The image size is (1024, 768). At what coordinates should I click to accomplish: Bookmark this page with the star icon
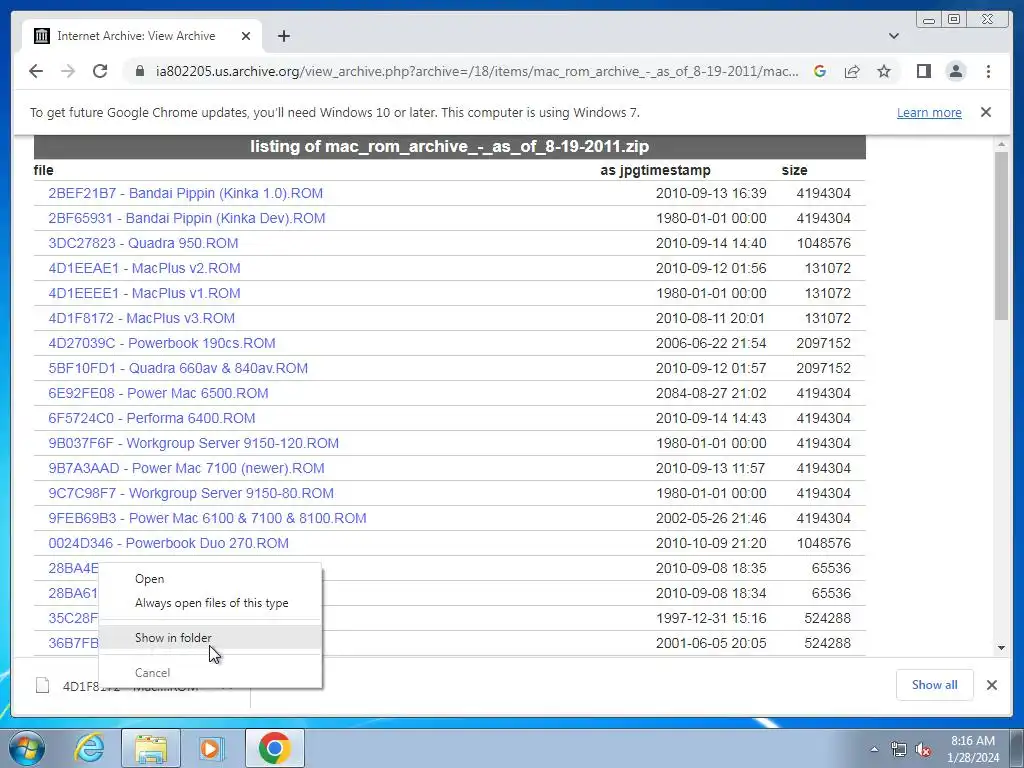tap(884, 71)
